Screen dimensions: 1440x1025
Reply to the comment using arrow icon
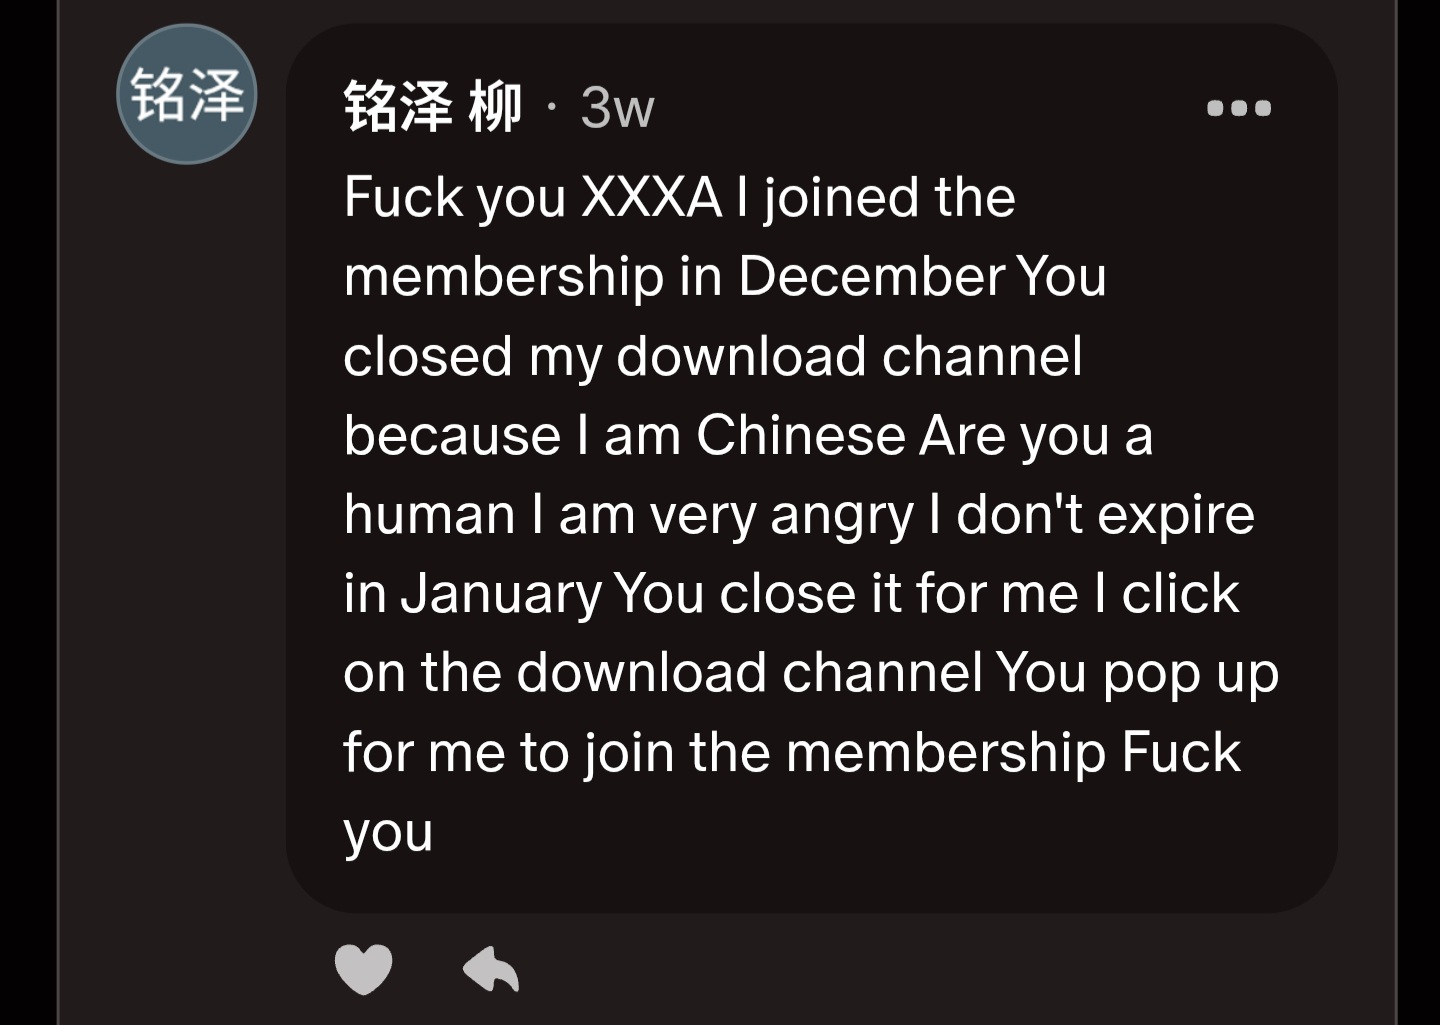491,968
